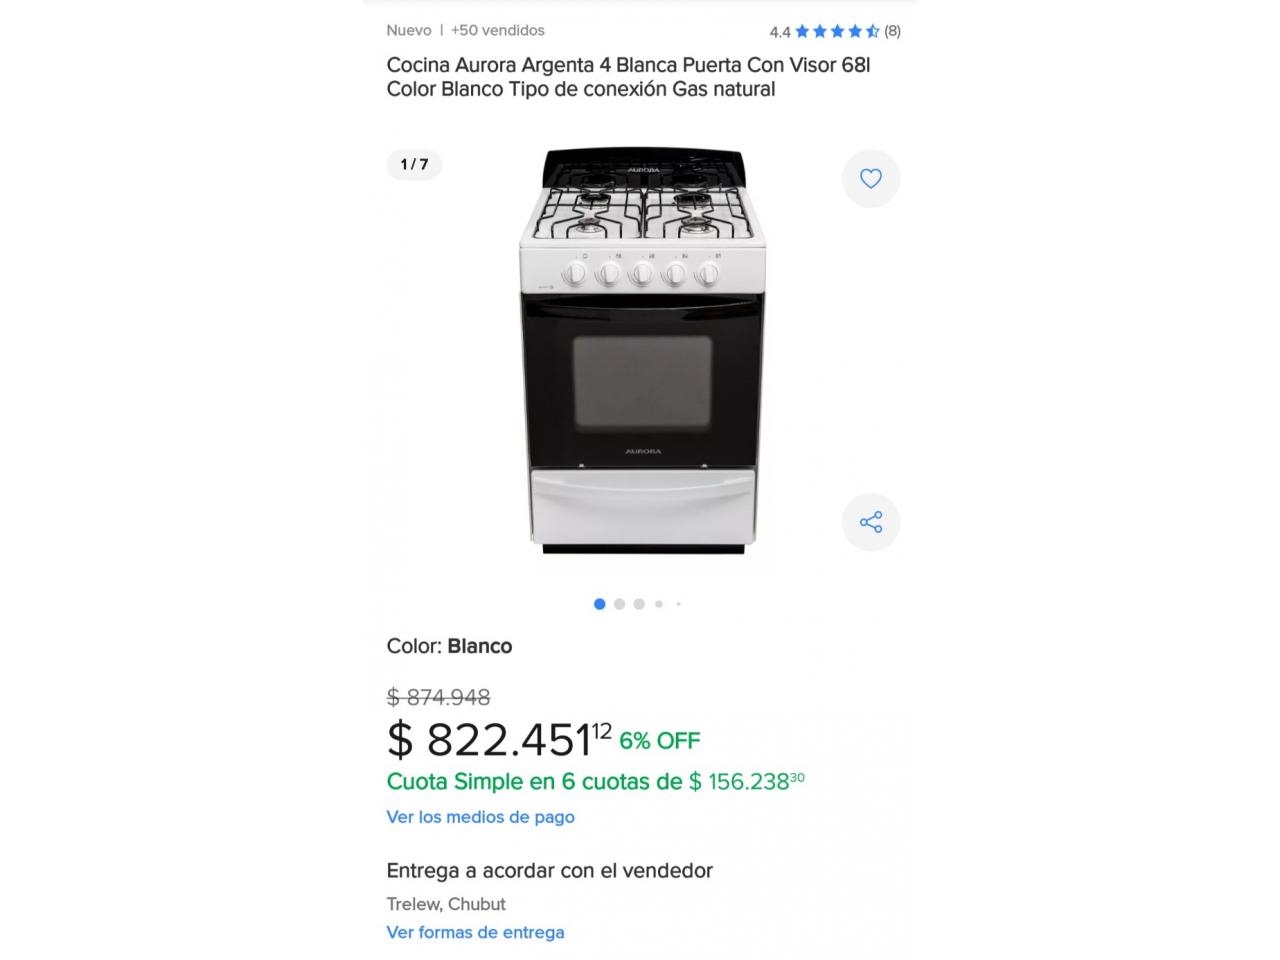Select the fourth carousel dot
This screenshot has height=960, width=1280.
[x=659, y=604]
